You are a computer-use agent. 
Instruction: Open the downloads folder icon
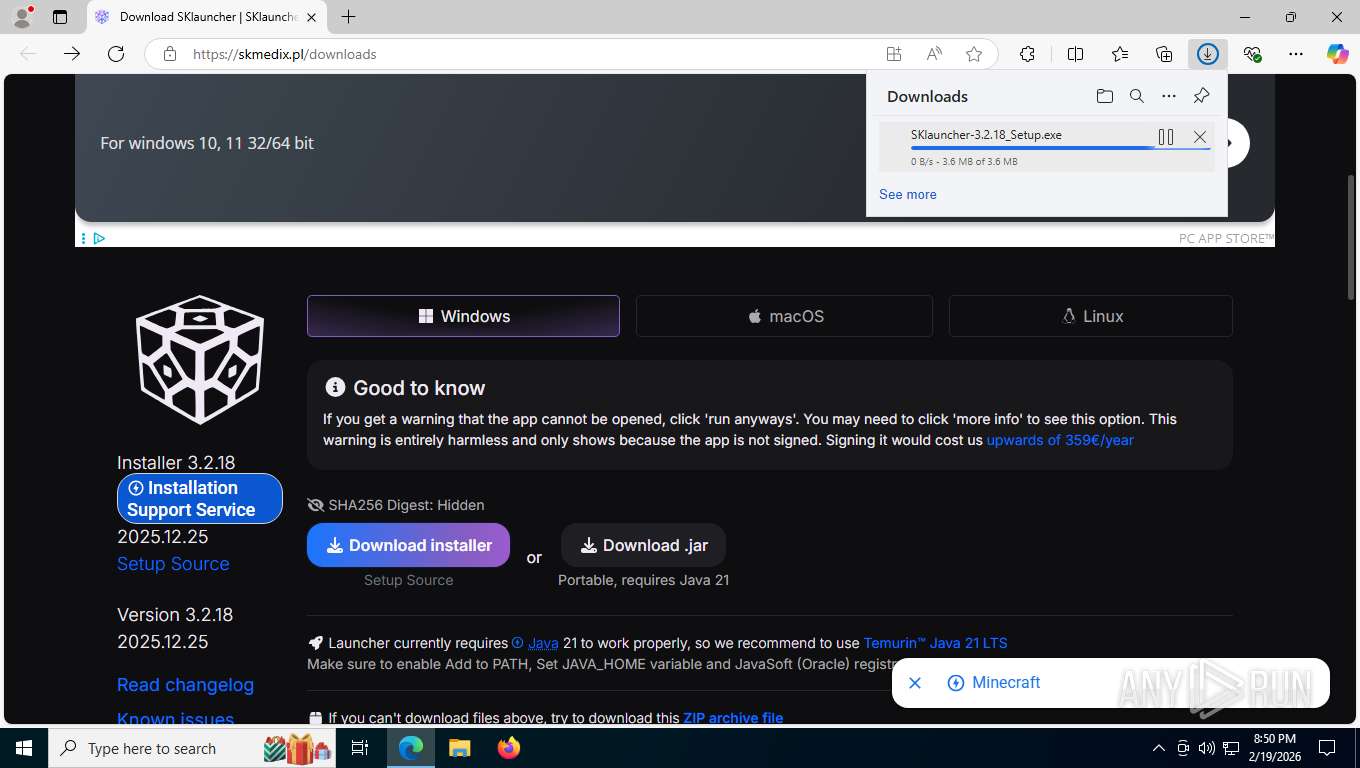tap(1105, 96)
